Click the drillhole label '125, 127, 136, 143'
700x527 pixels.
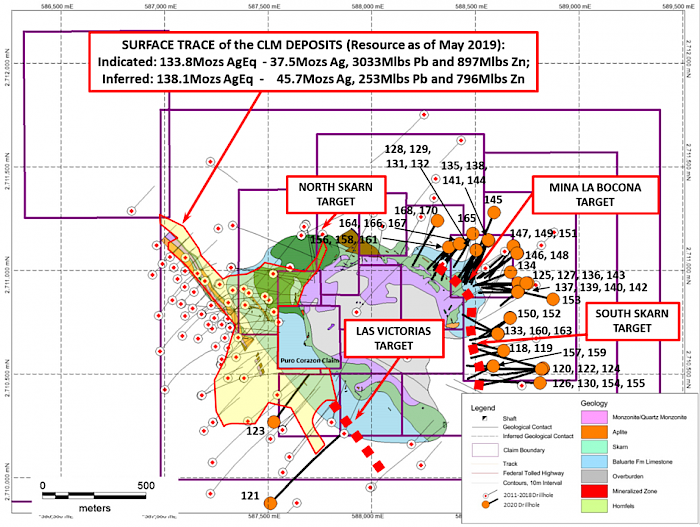click(579, 275)
